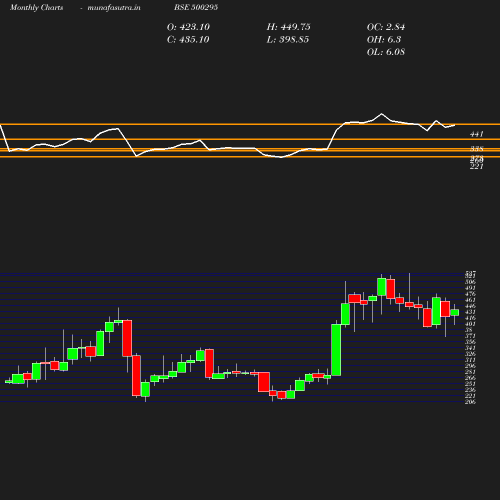Viewport: 500px width, 500px height.
Task: Click the 'munafasutra.in' site label
Action: tap(114, 7)
